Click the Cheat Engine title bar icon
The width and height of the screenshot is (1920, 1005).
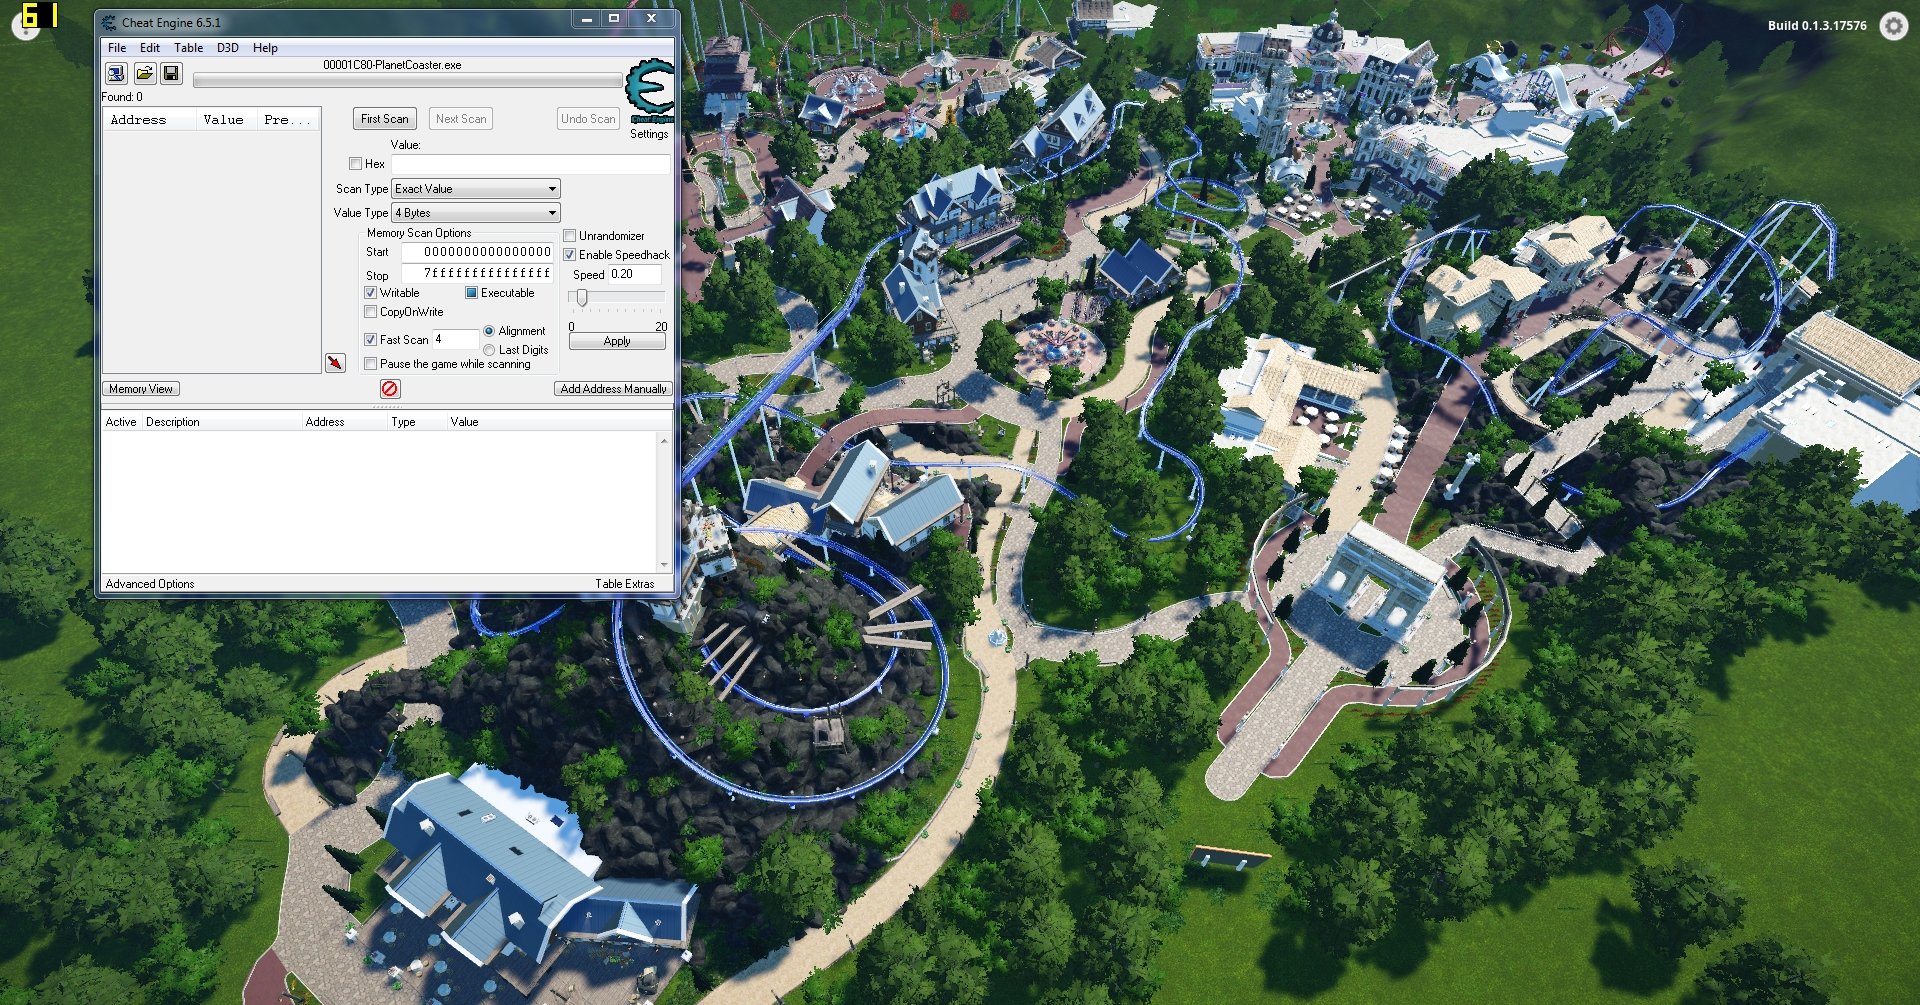pyautogui.click(x=109, y=22)
